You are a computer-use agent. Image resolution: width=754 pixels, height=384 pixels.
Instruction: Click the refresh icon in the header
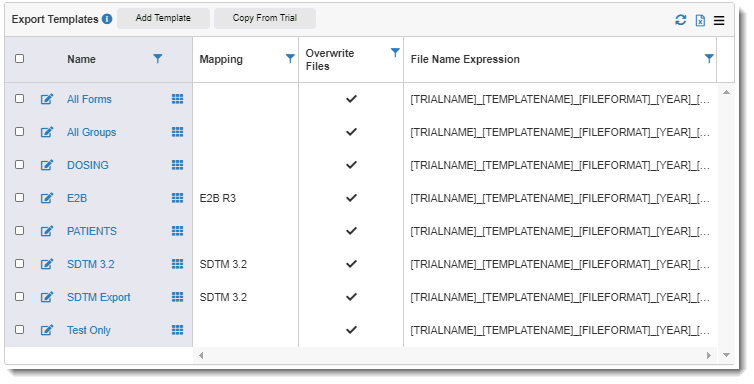click(x=680, y=20)
